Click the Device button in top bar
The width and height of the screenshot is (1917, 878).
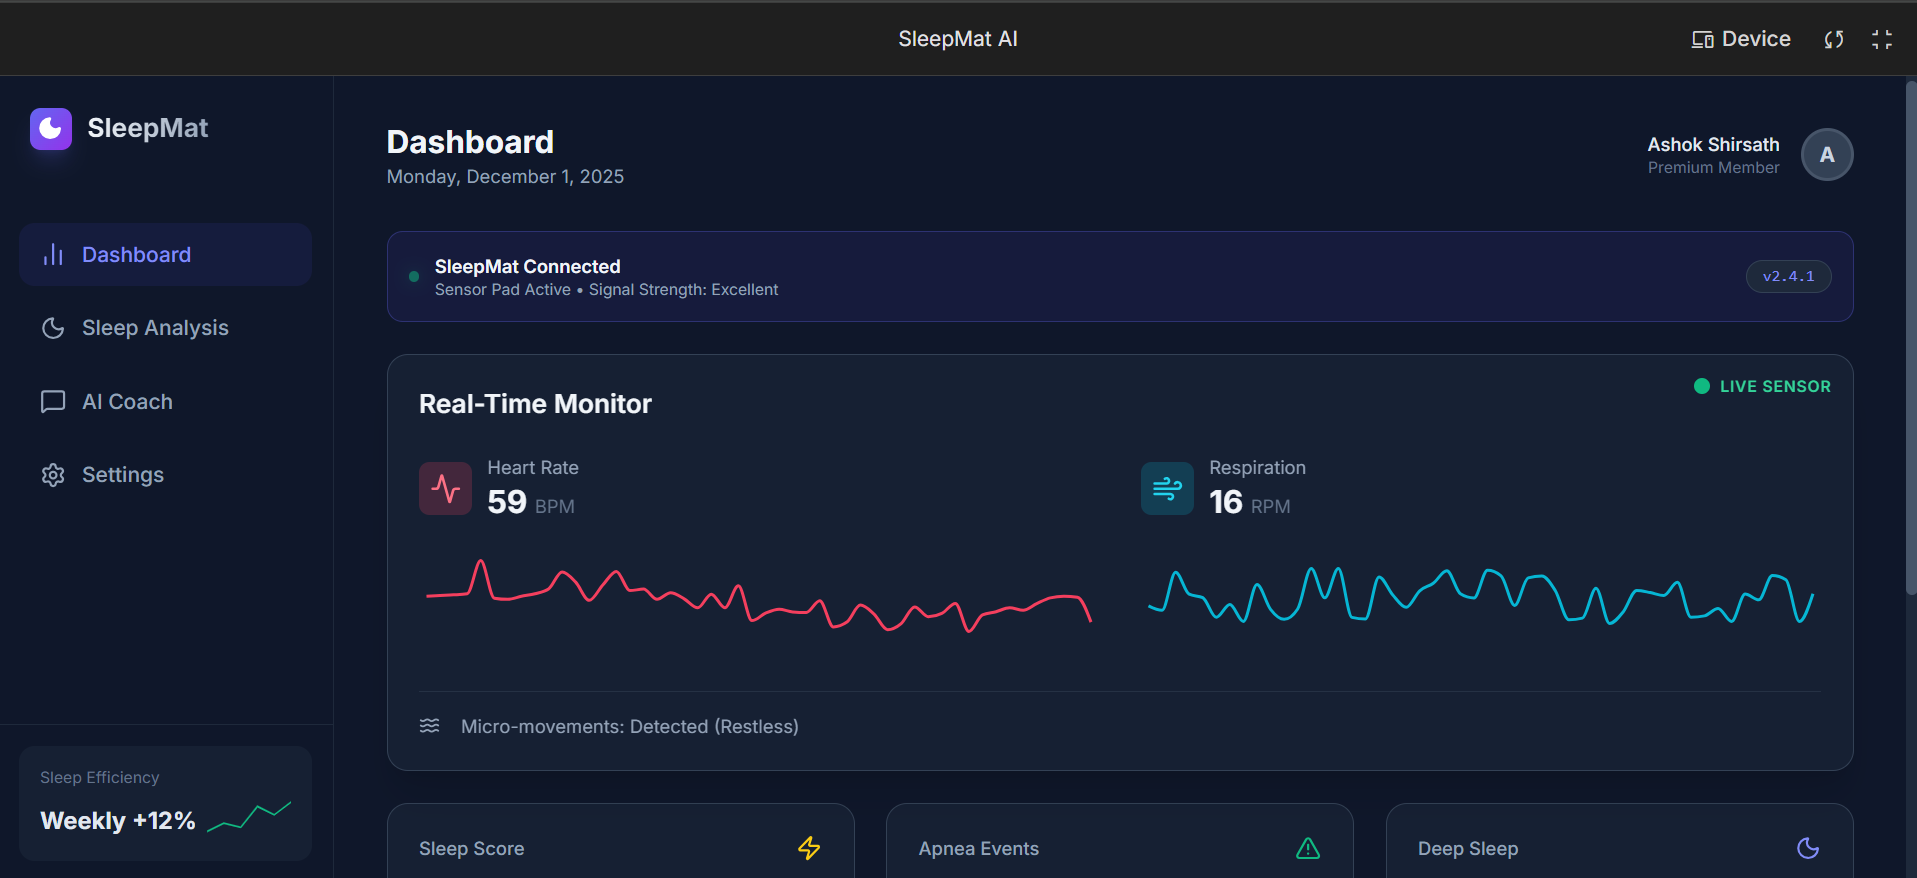coord(1741,39)
